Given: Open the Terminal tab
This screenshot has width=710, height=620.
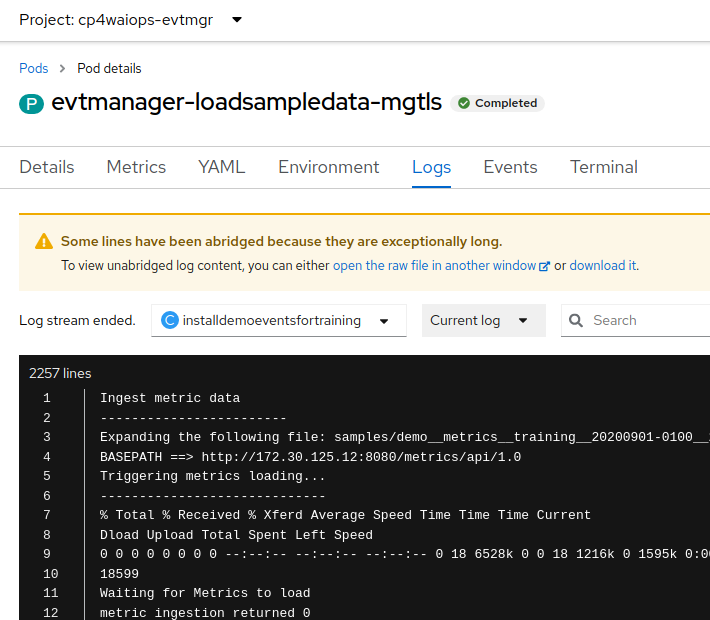Looking at the screenshot, I should (x=604, y=167).
